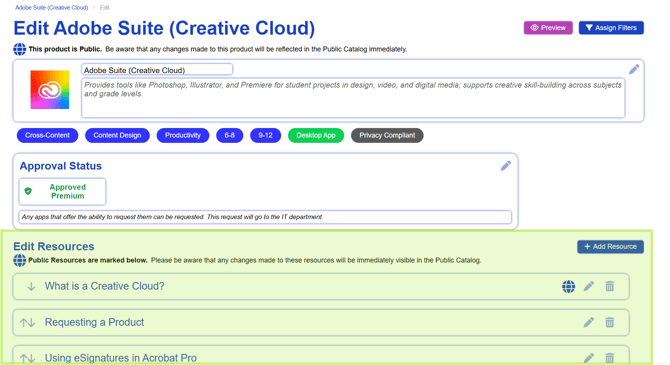
Task: Click the approval note text field
Action: [265, 217]
